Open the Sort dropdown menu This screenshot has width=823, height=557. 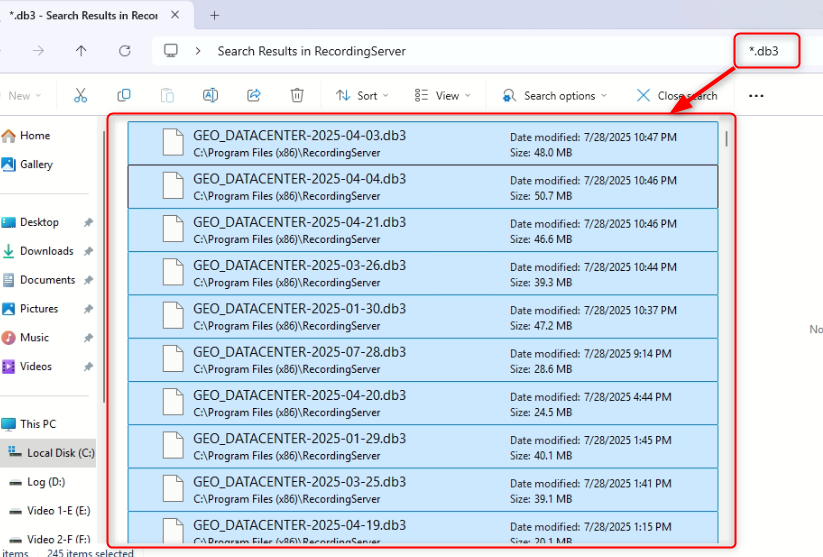tap(362, 96)
